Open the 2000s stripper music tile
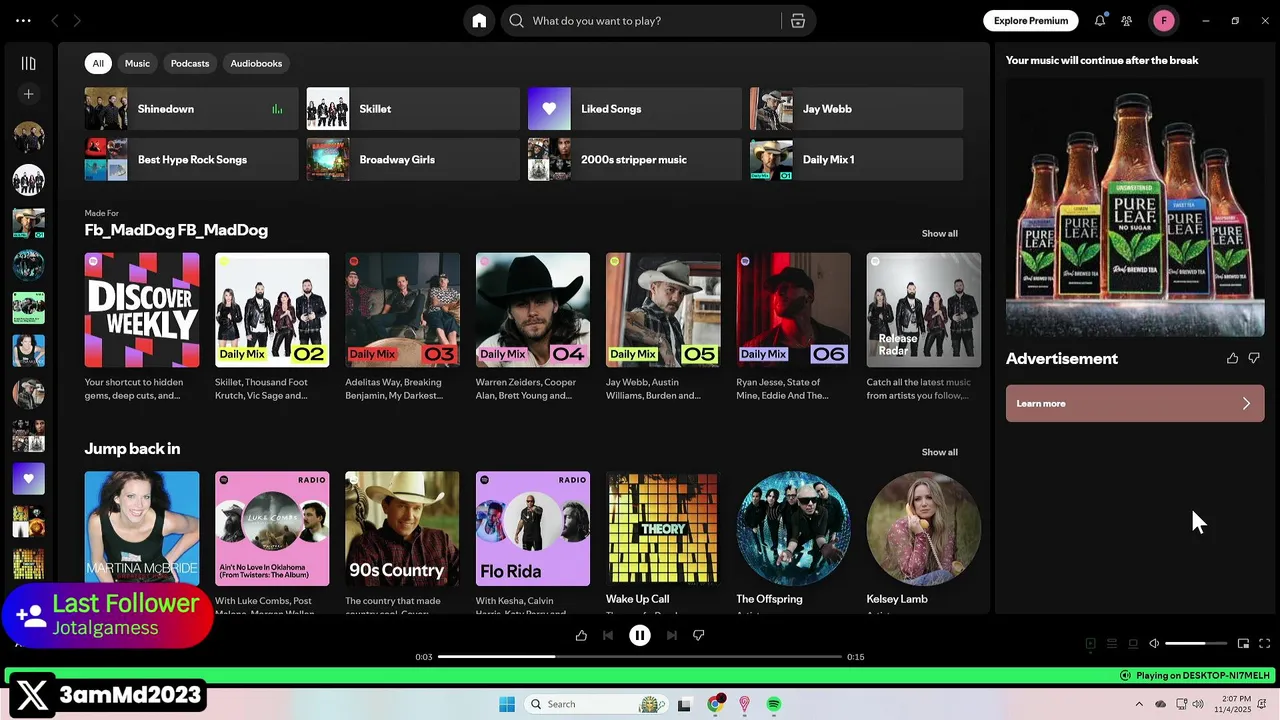 pyautogui.click(x=635, y=159)
